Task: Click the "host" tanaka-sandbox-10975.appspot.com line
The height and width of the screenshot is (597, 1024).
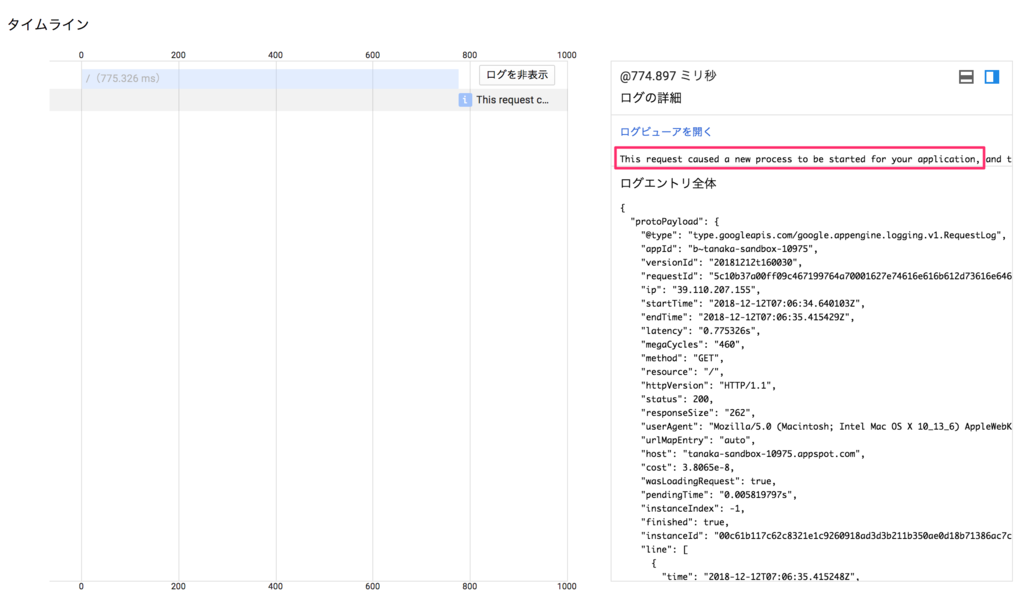Action: pyautogui.click(x=752, y=455)
